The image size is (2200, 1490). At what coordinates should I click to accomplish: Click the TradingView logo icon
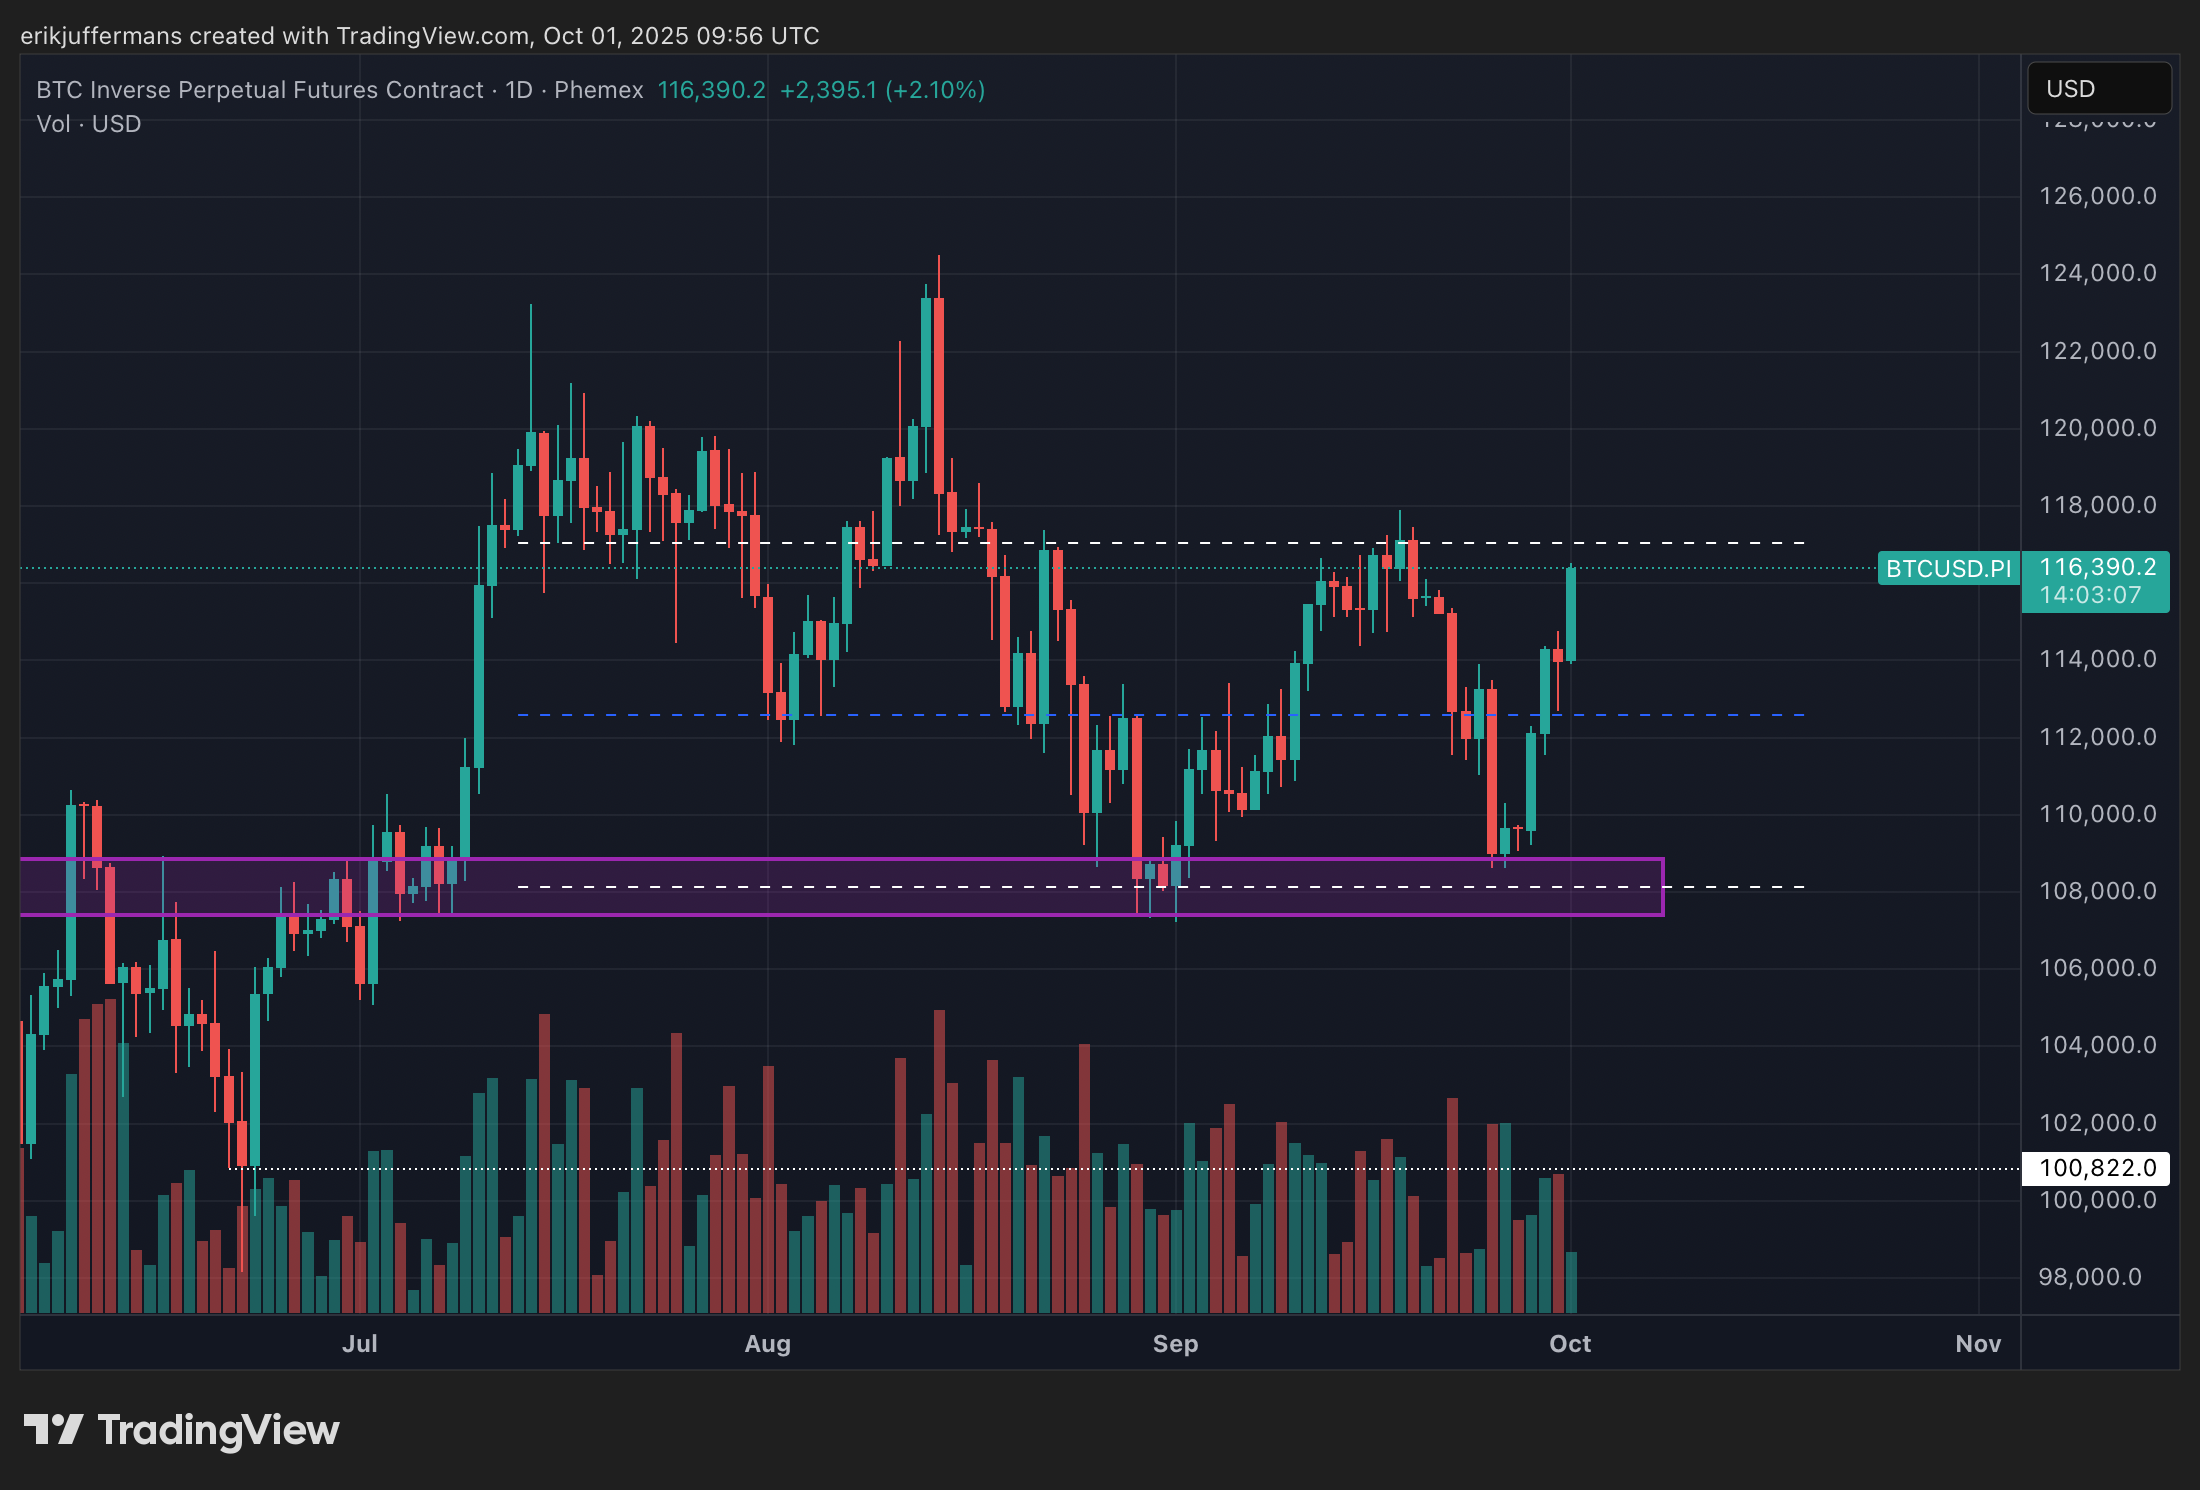53,1429
